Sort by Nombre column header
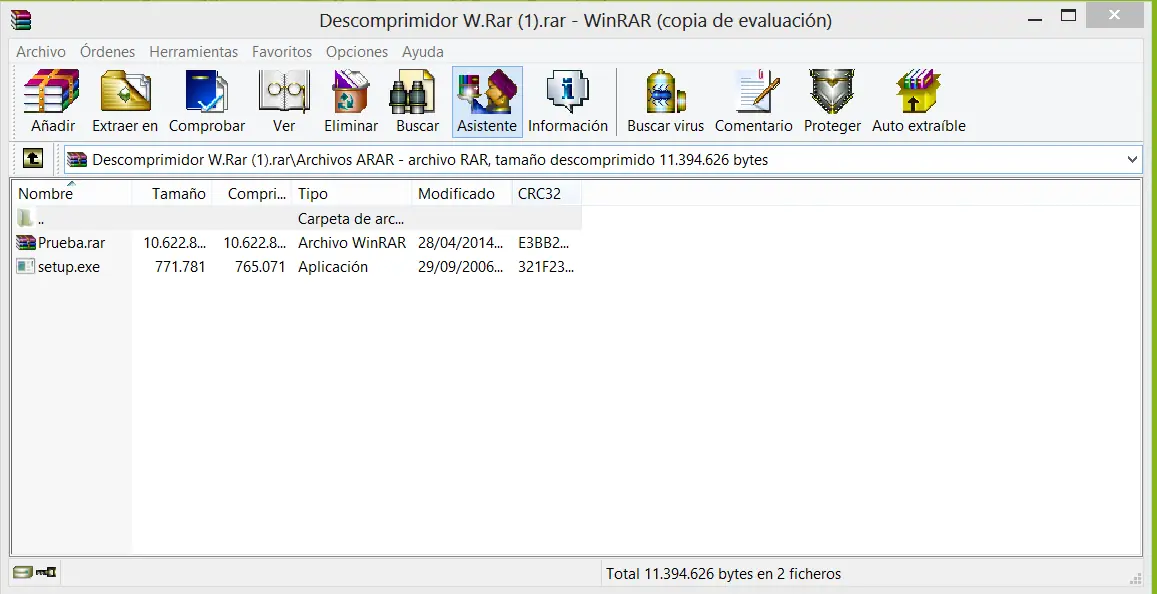The width and height of the screenshot is (1157, 594). point(72,193)
